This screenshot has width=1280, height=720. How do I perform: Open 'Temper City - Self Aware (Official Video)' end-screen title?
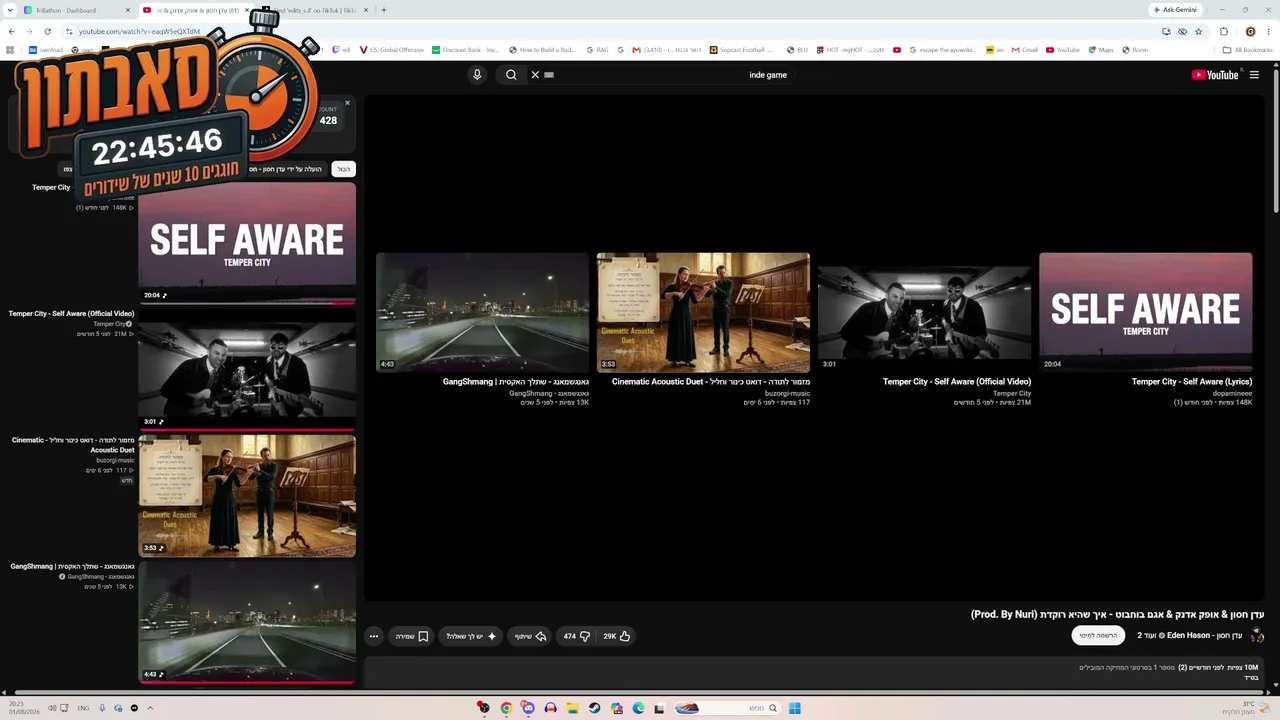coord(957,382)
